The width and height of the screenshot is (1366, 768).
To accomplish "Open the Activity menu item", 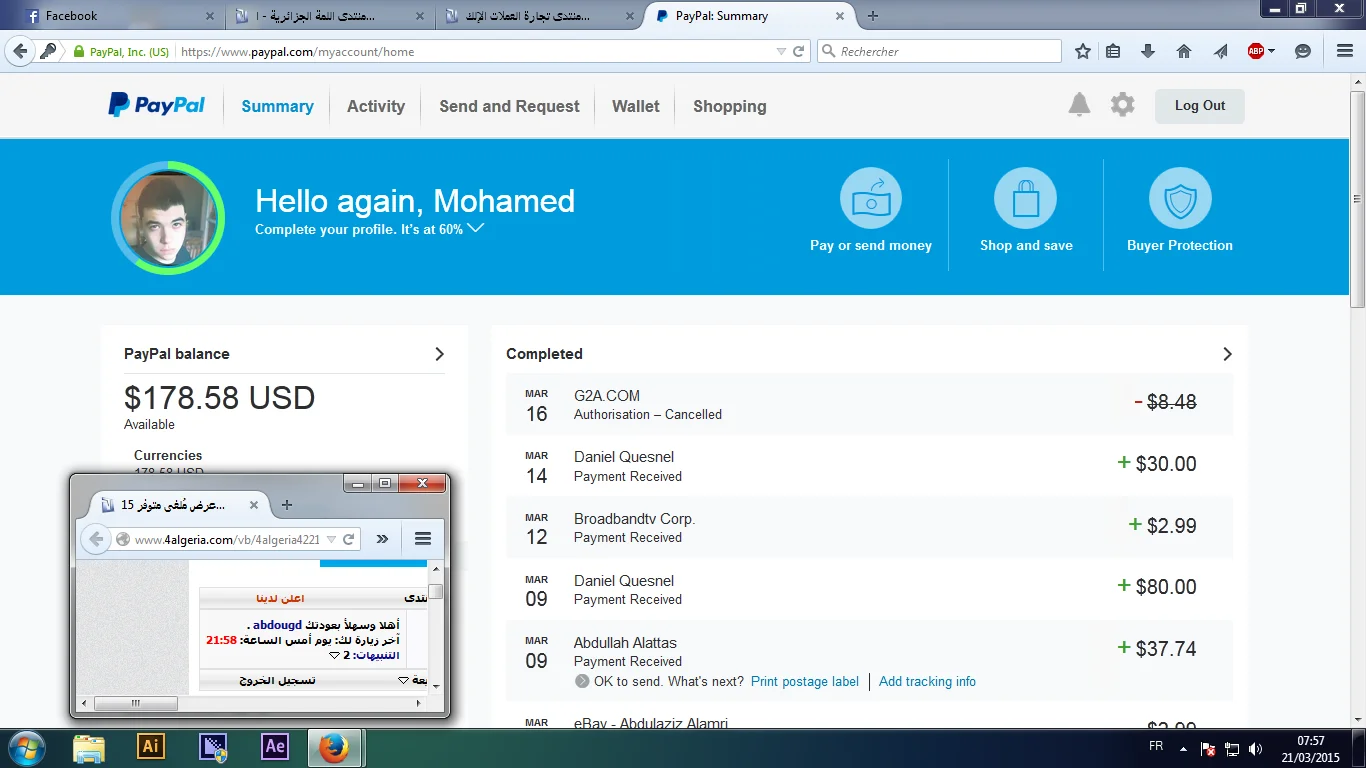I will point(376,106).
